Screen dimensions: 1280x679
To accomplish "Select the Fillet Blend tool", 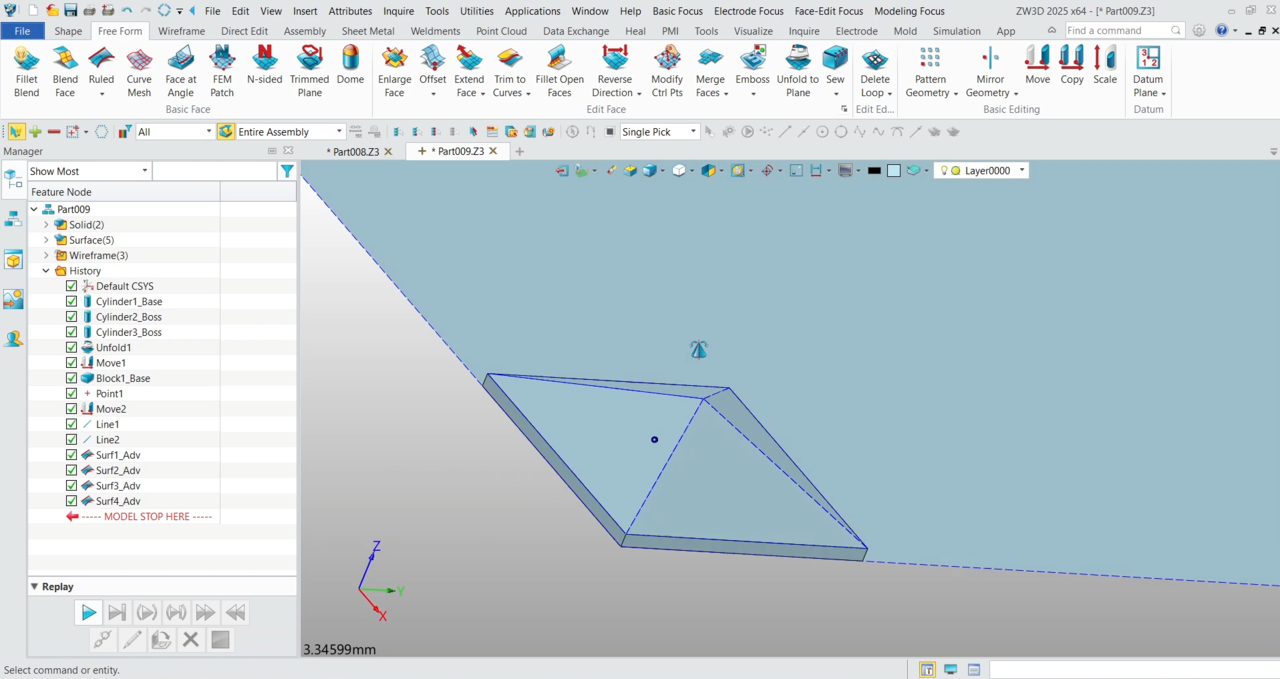I will (27, 70).
